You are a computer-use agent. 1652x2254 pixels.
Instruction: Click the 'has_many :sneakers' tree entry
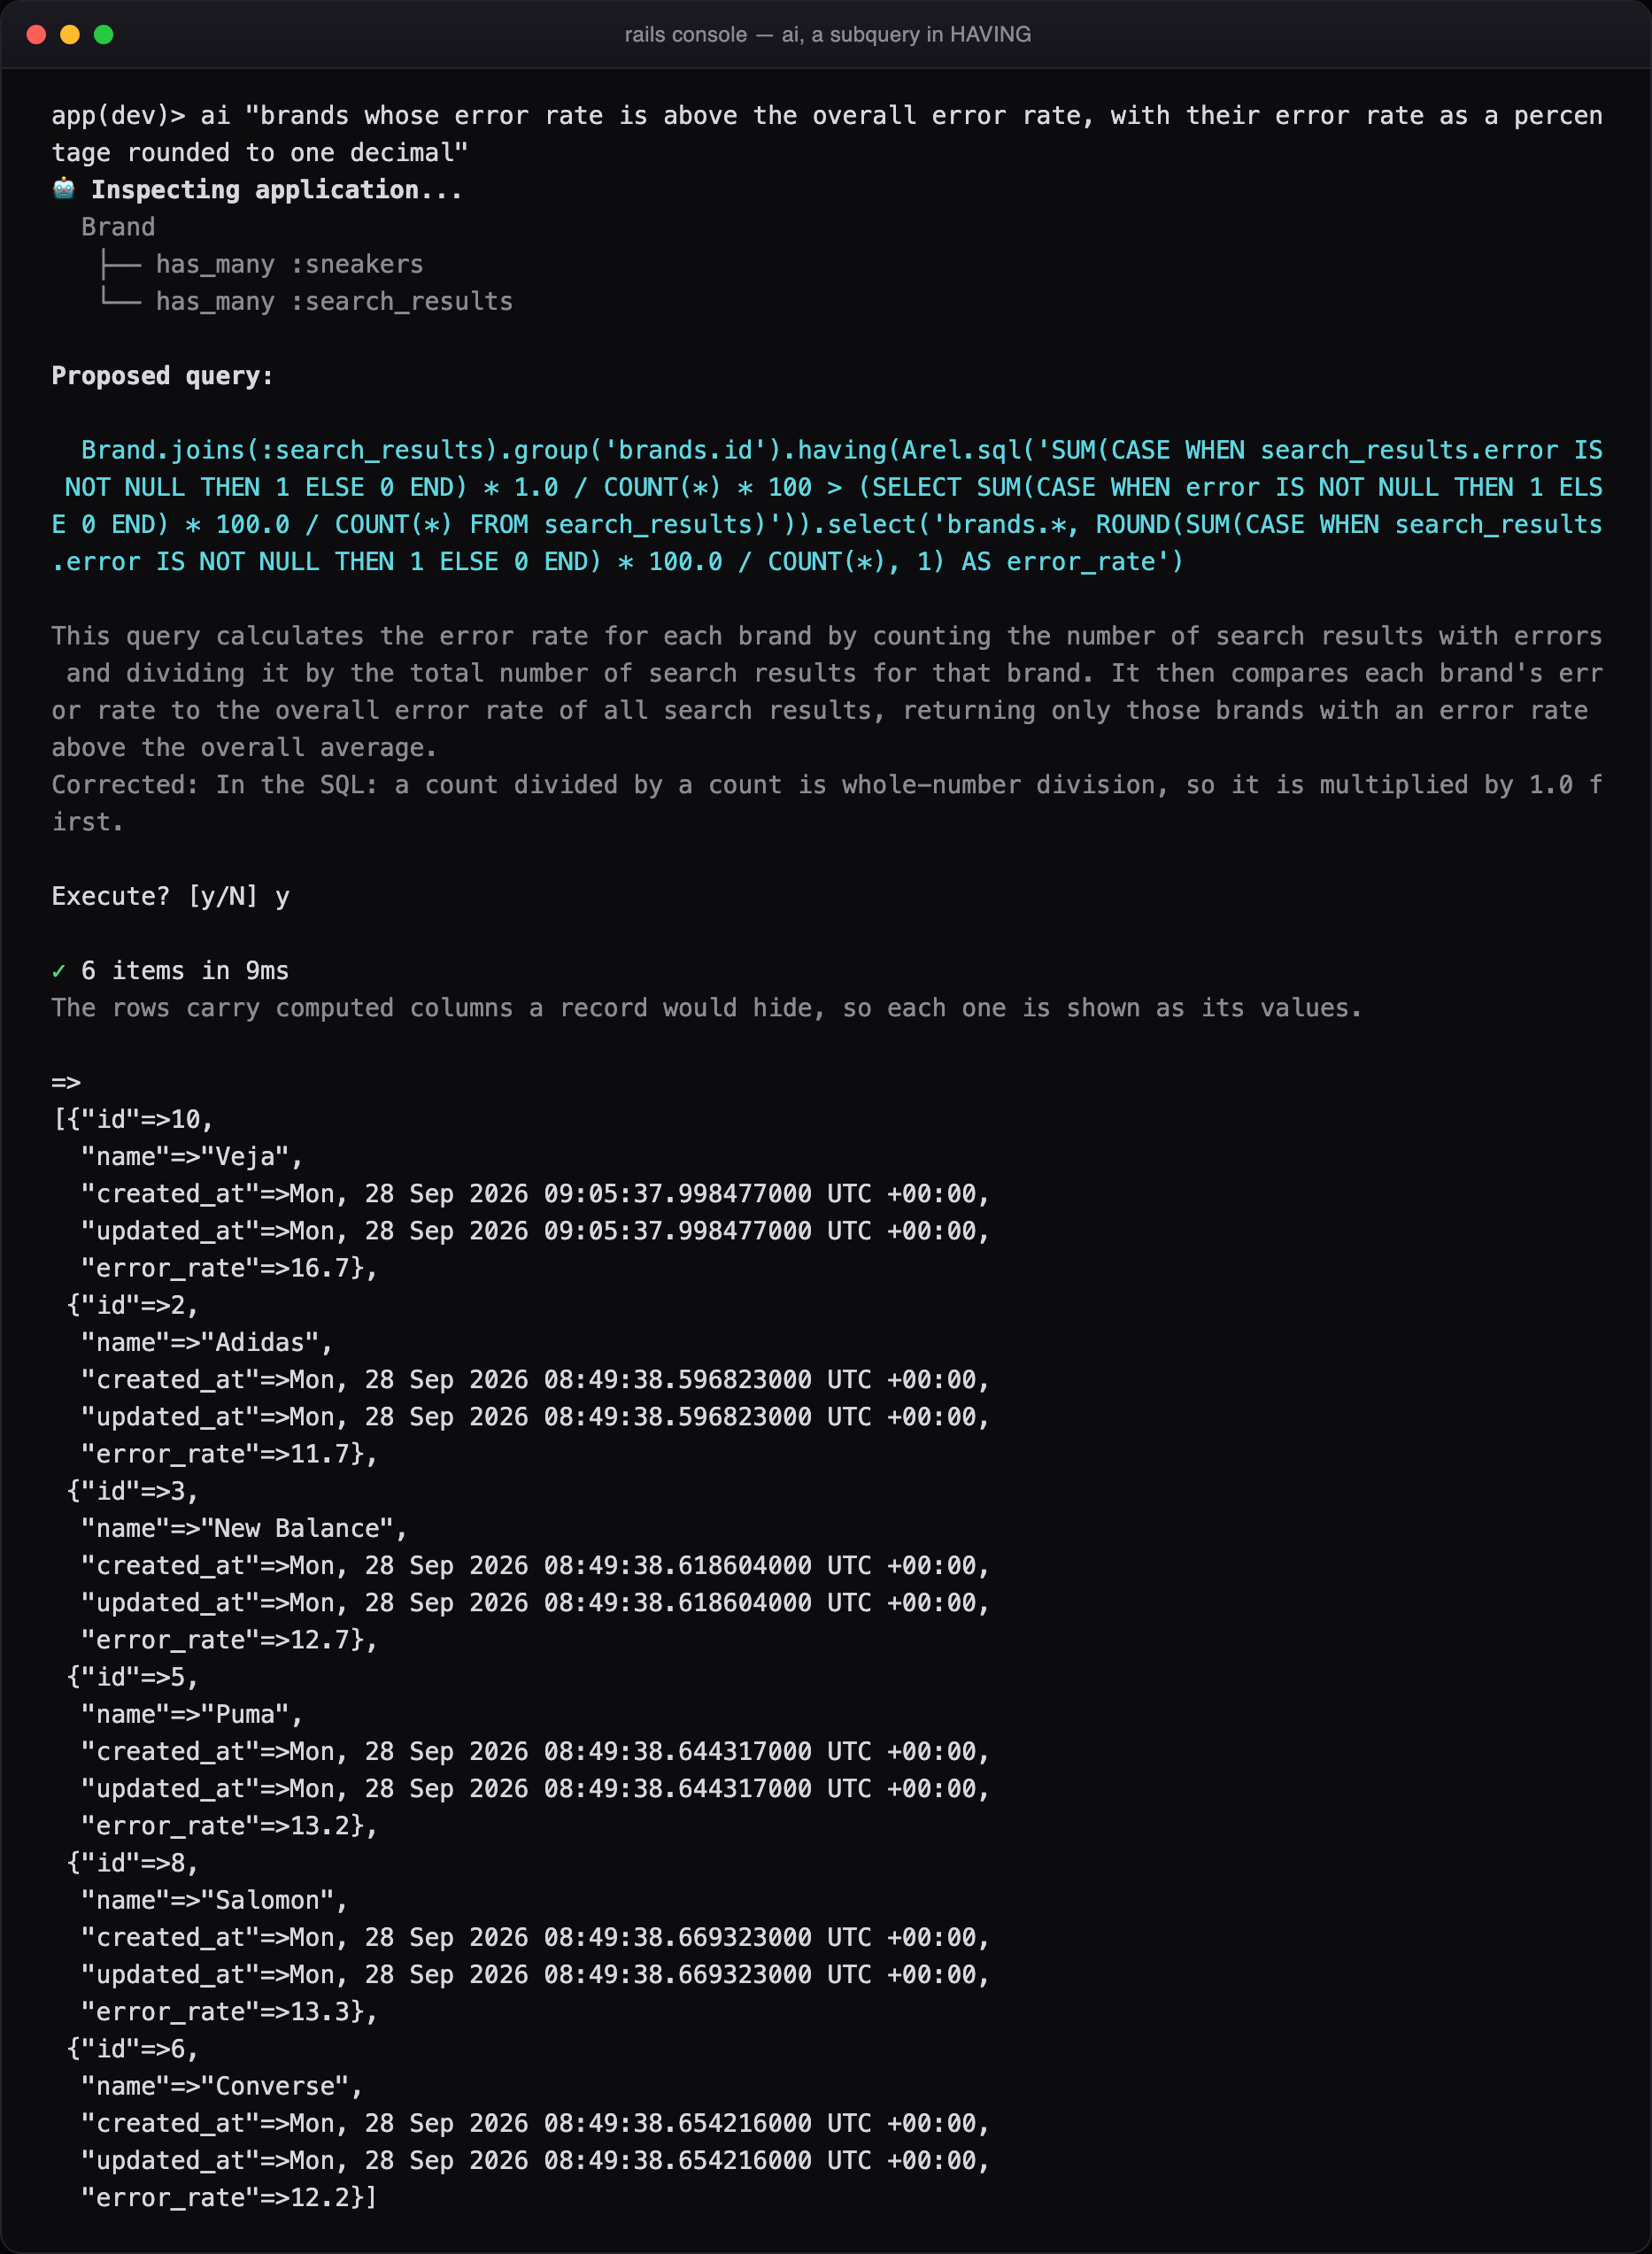(289, 264)
